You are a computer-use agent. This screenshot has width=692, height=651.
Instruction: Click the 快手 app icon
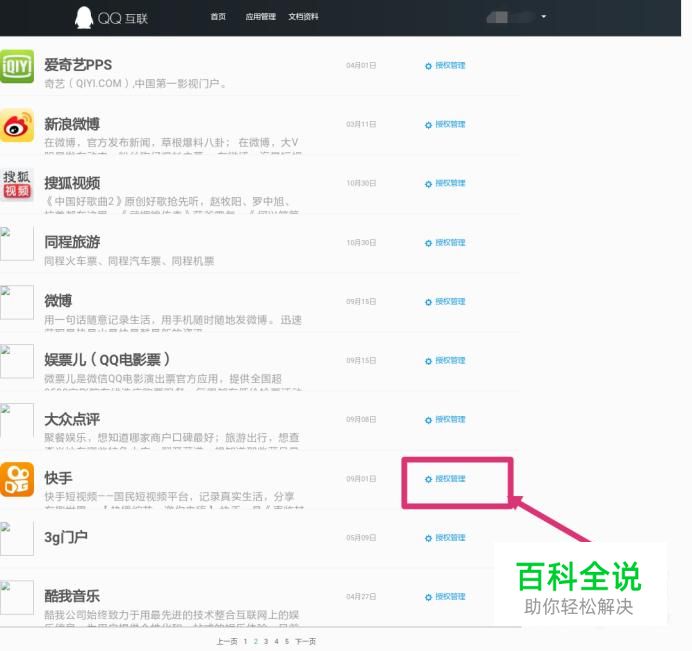[17, 479]
